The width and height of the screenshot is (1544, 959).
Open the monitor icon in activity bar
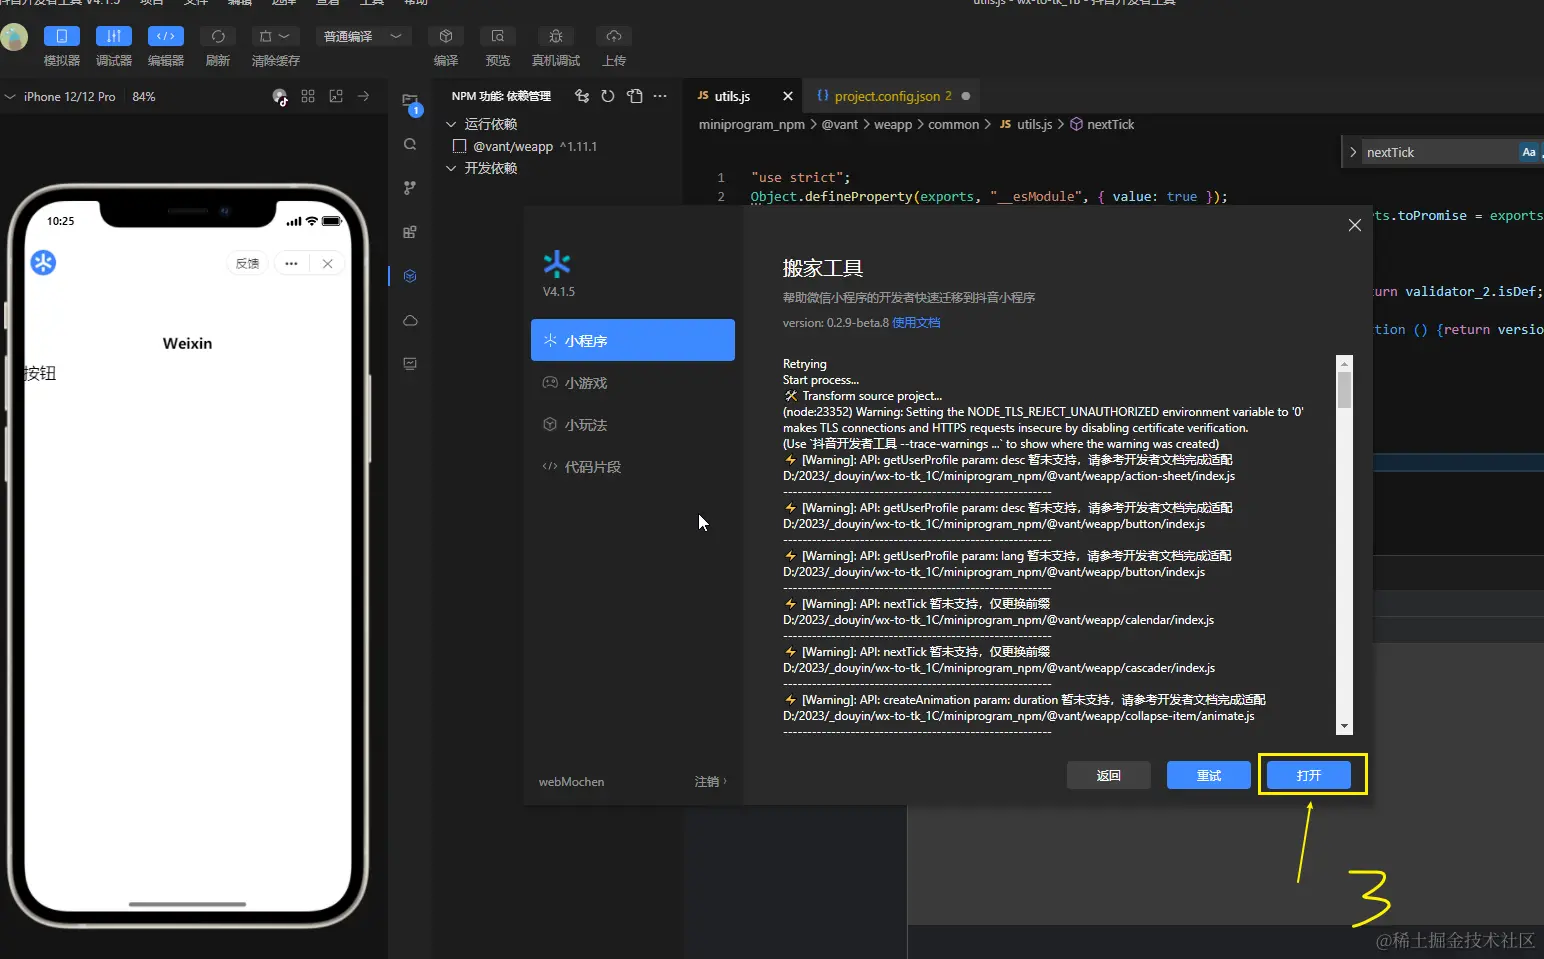click(410, 364)
